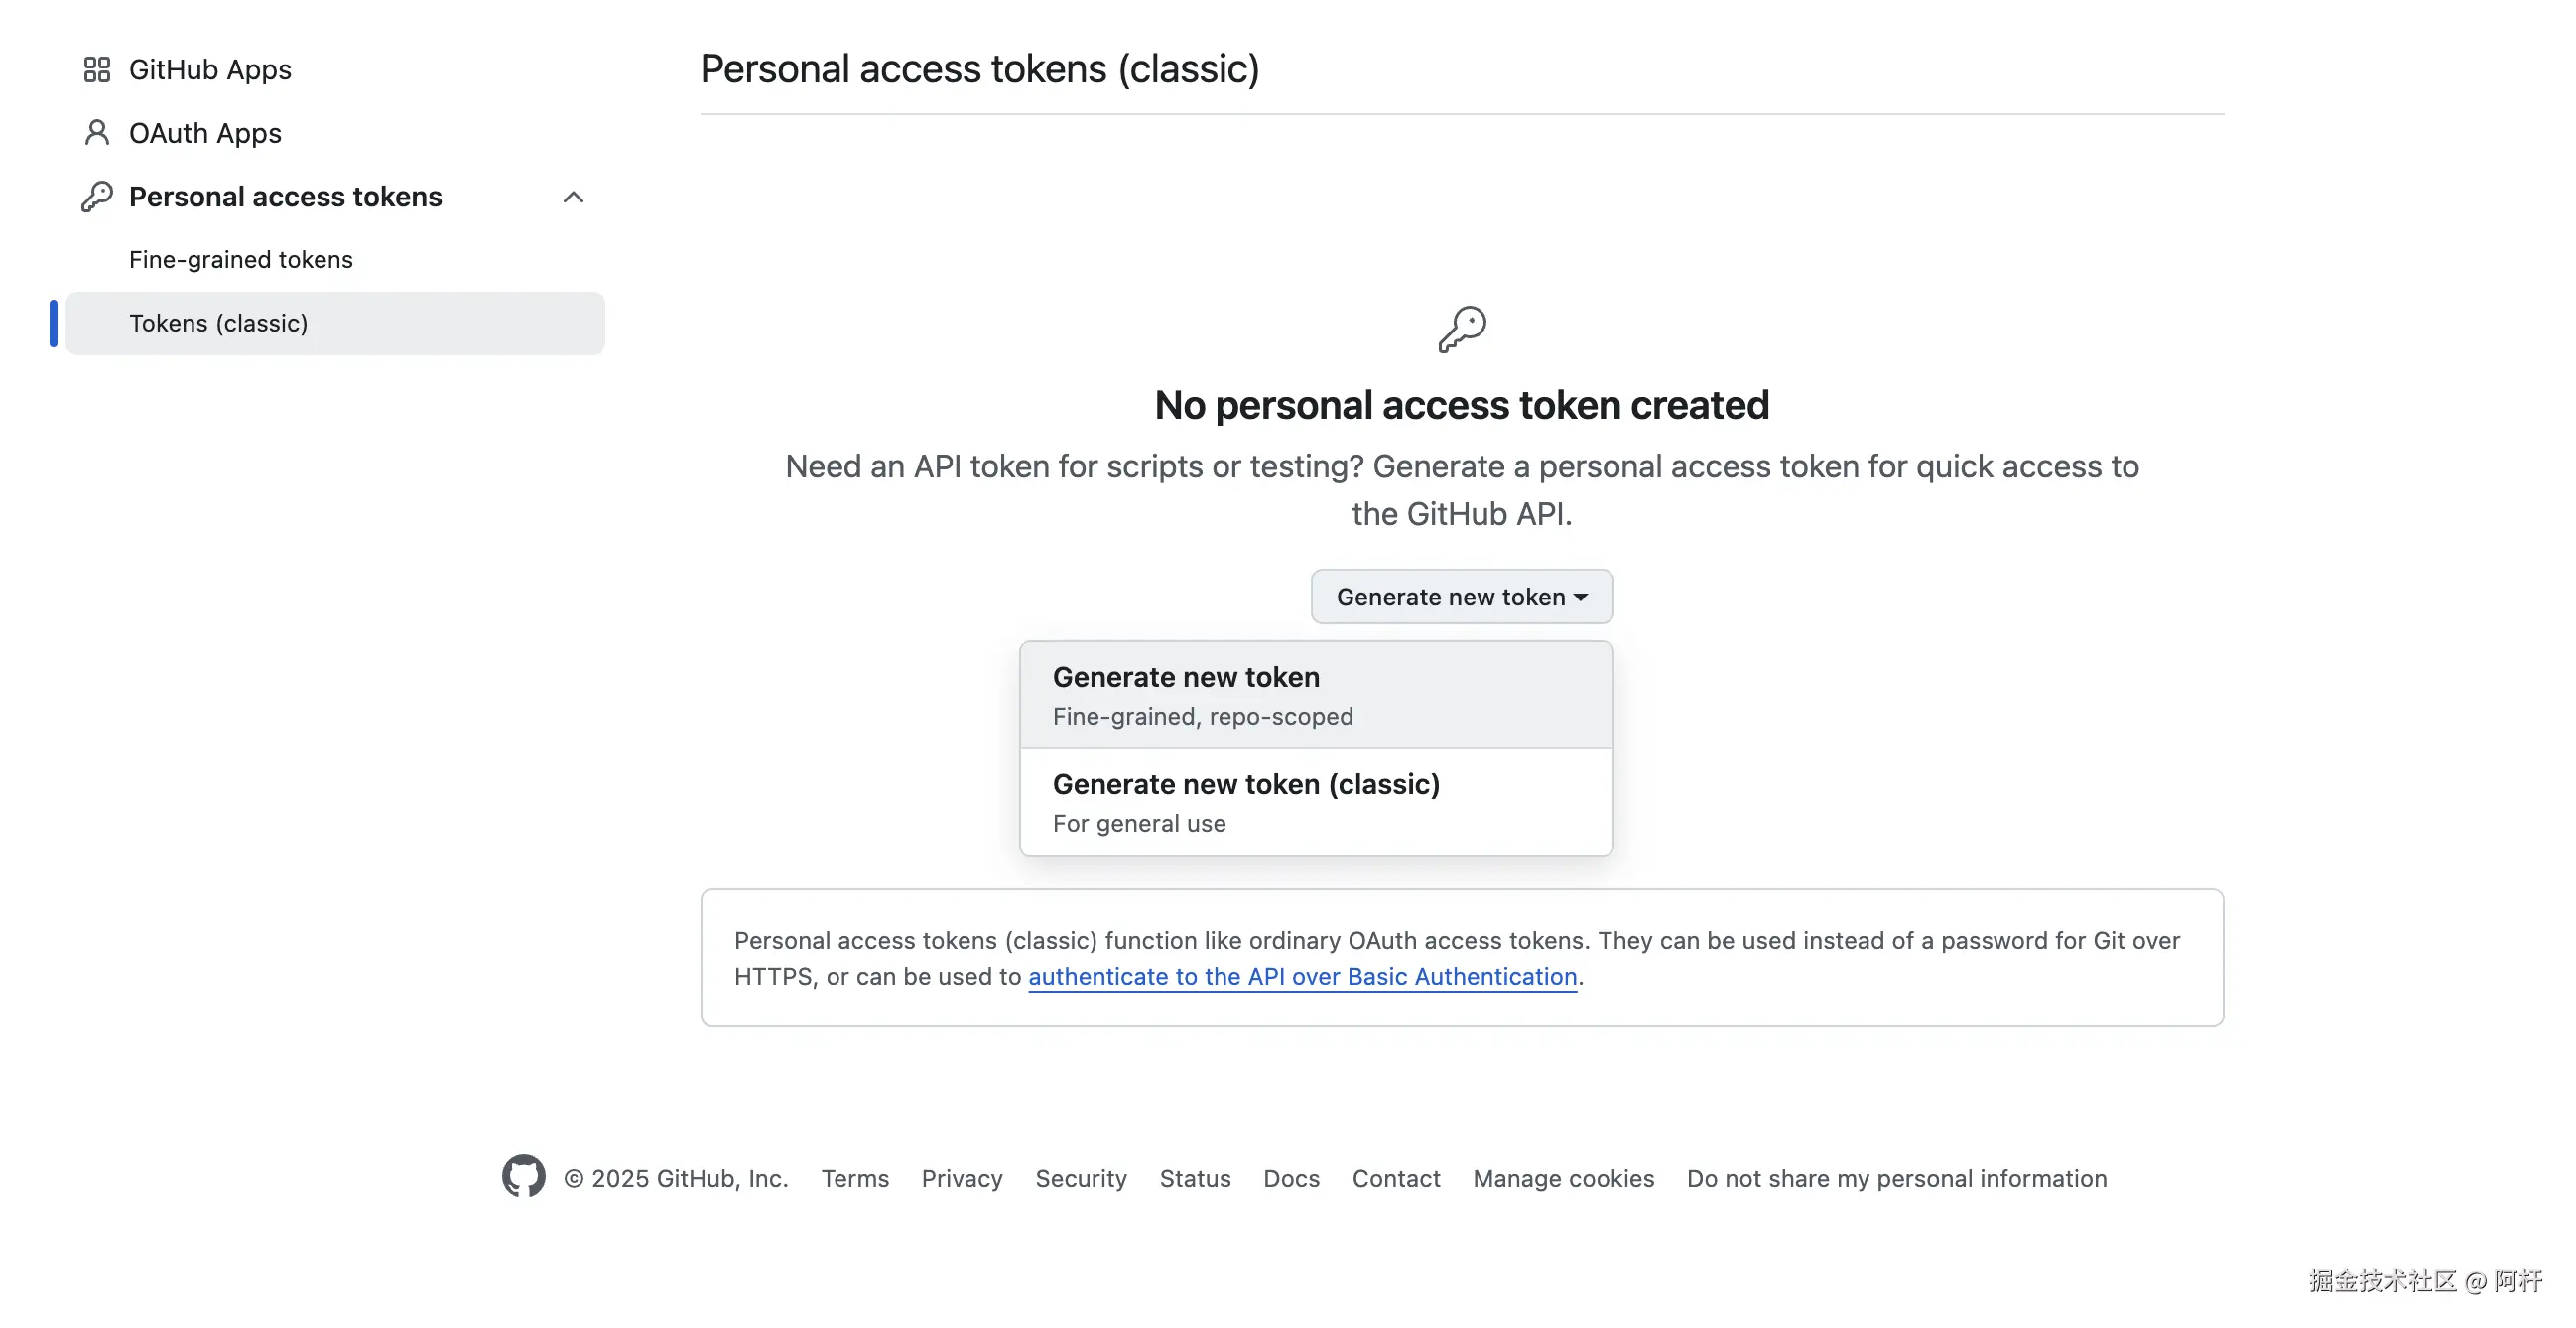Click Do not share my personal information
This screenshot has width=2576, height=1328.
(1896, 1179)
